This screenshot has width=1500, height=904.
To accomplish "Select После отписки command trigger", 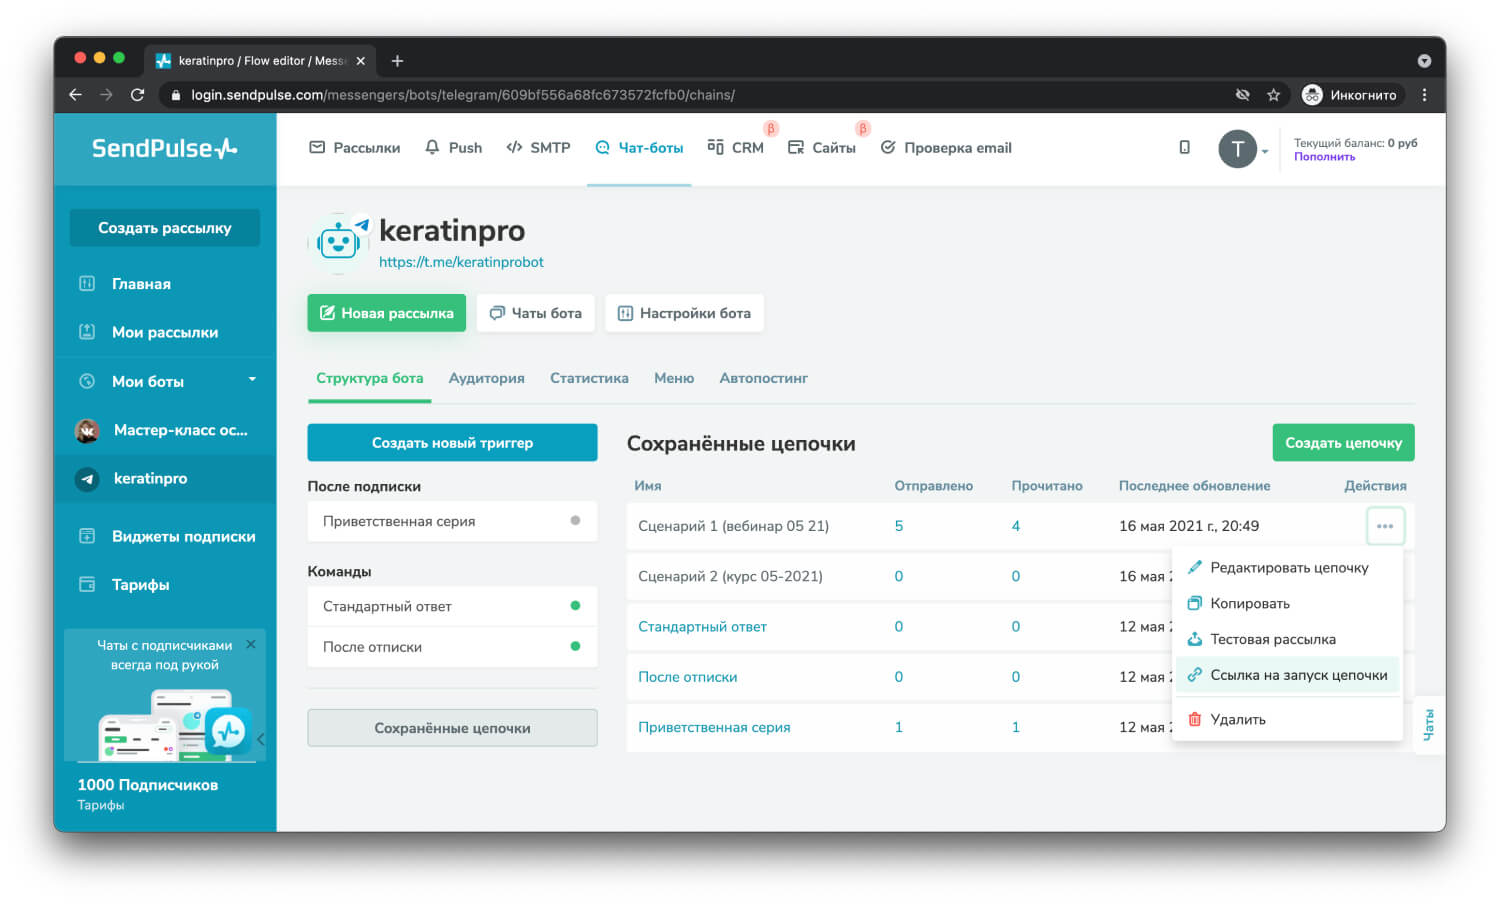I will pyautogui.click(x=452, y=647).
